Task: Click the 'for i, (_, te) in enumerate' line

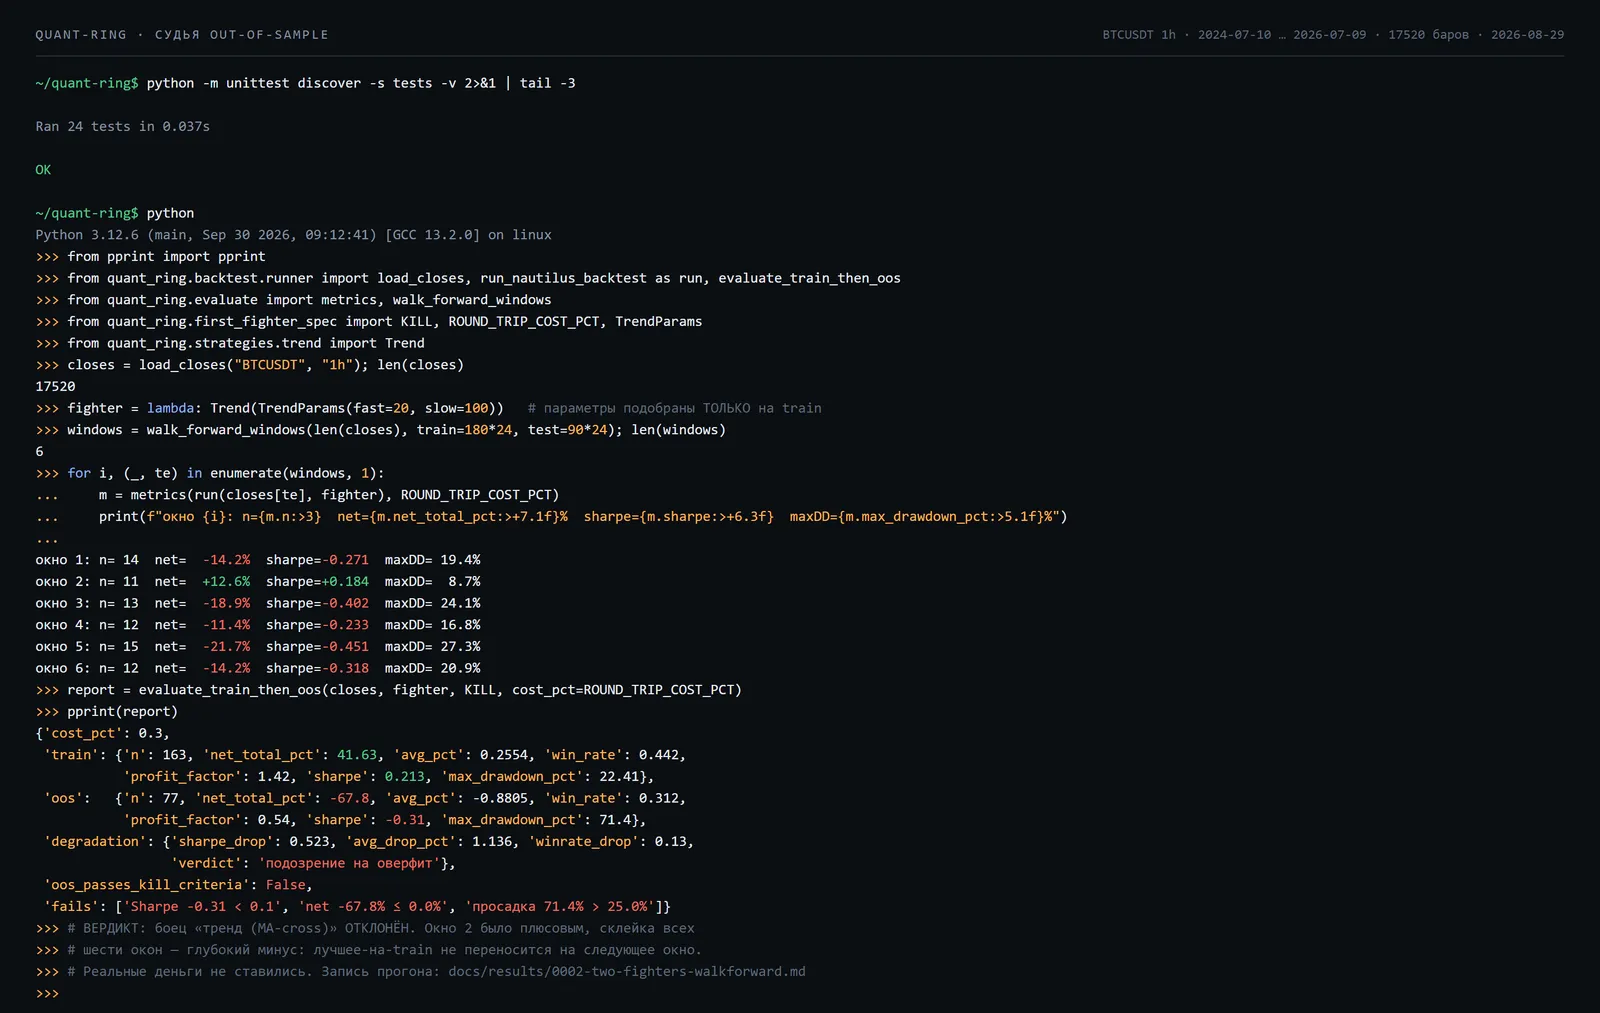Action: click(209, 473)
